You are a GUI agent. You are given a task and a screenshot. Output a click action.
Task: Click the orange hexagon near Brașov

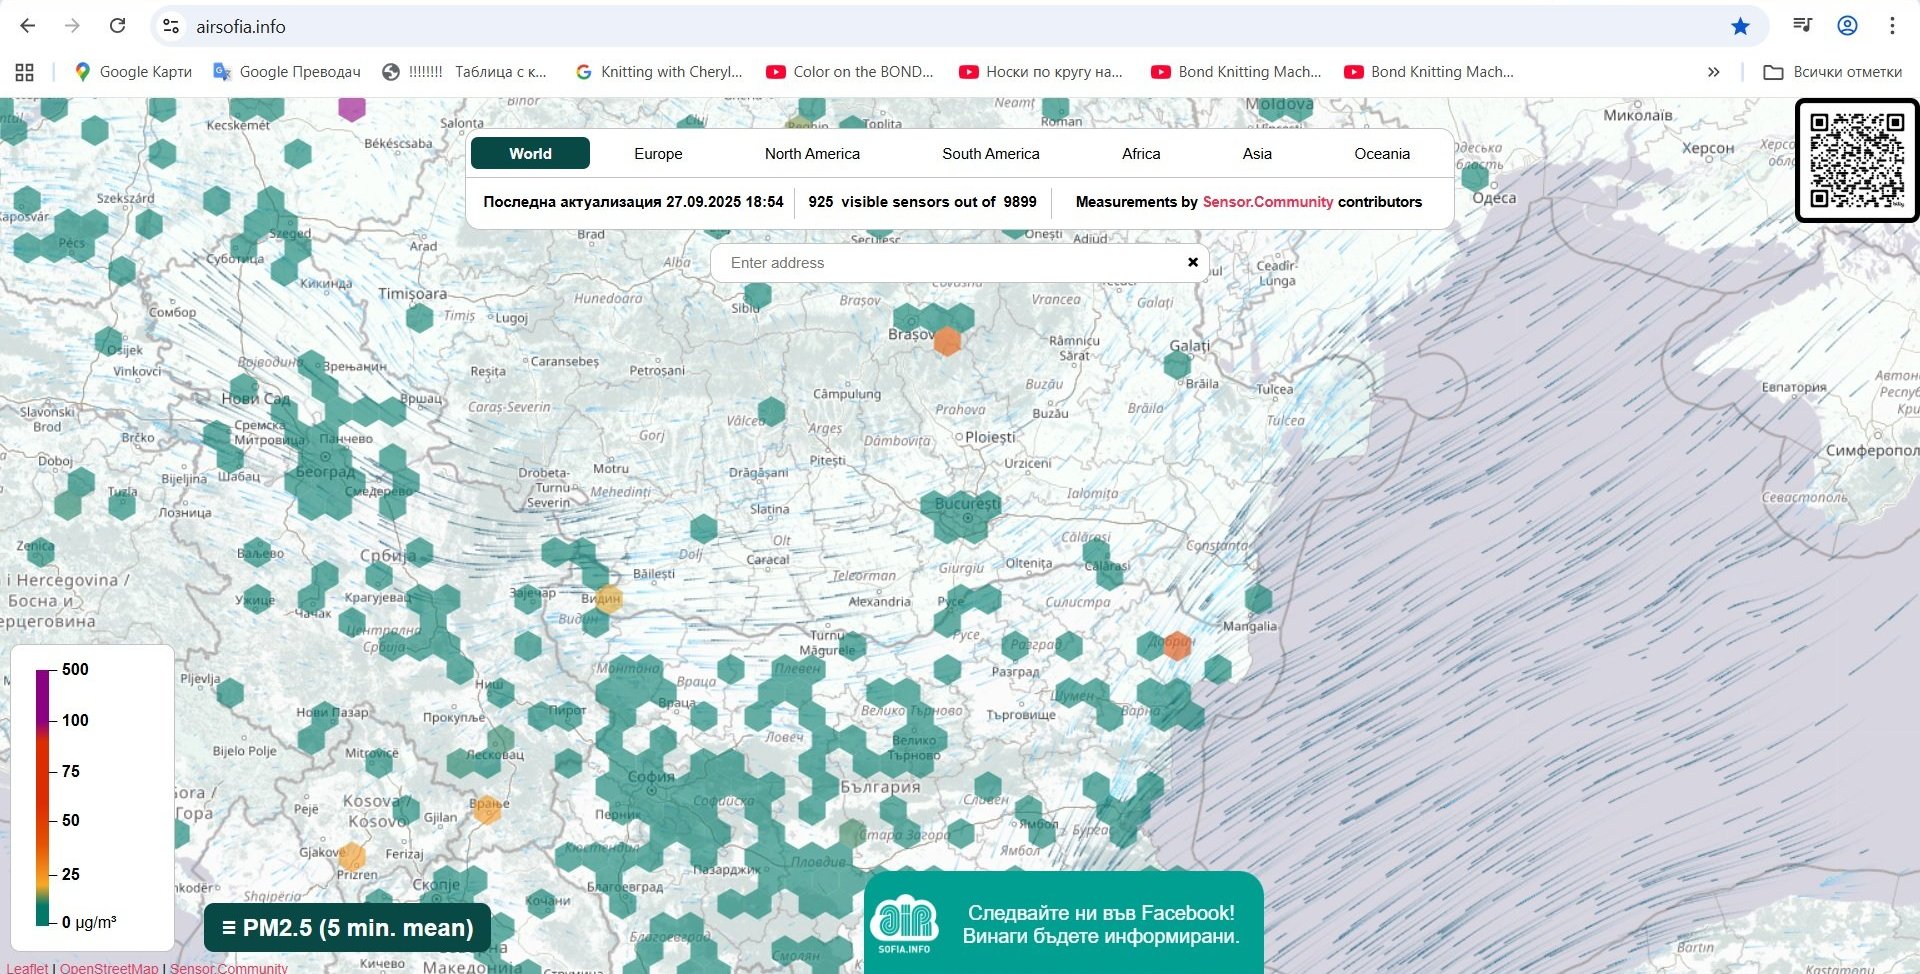coord(947,341)
